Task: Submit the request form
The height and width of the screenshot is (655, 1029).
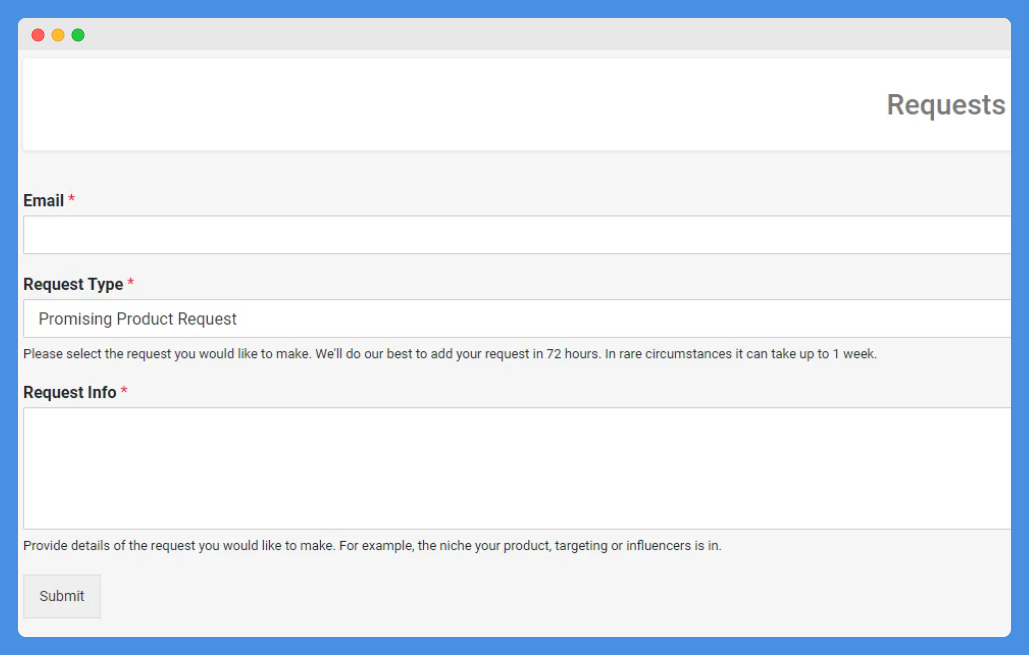Action: coord(62,596)
